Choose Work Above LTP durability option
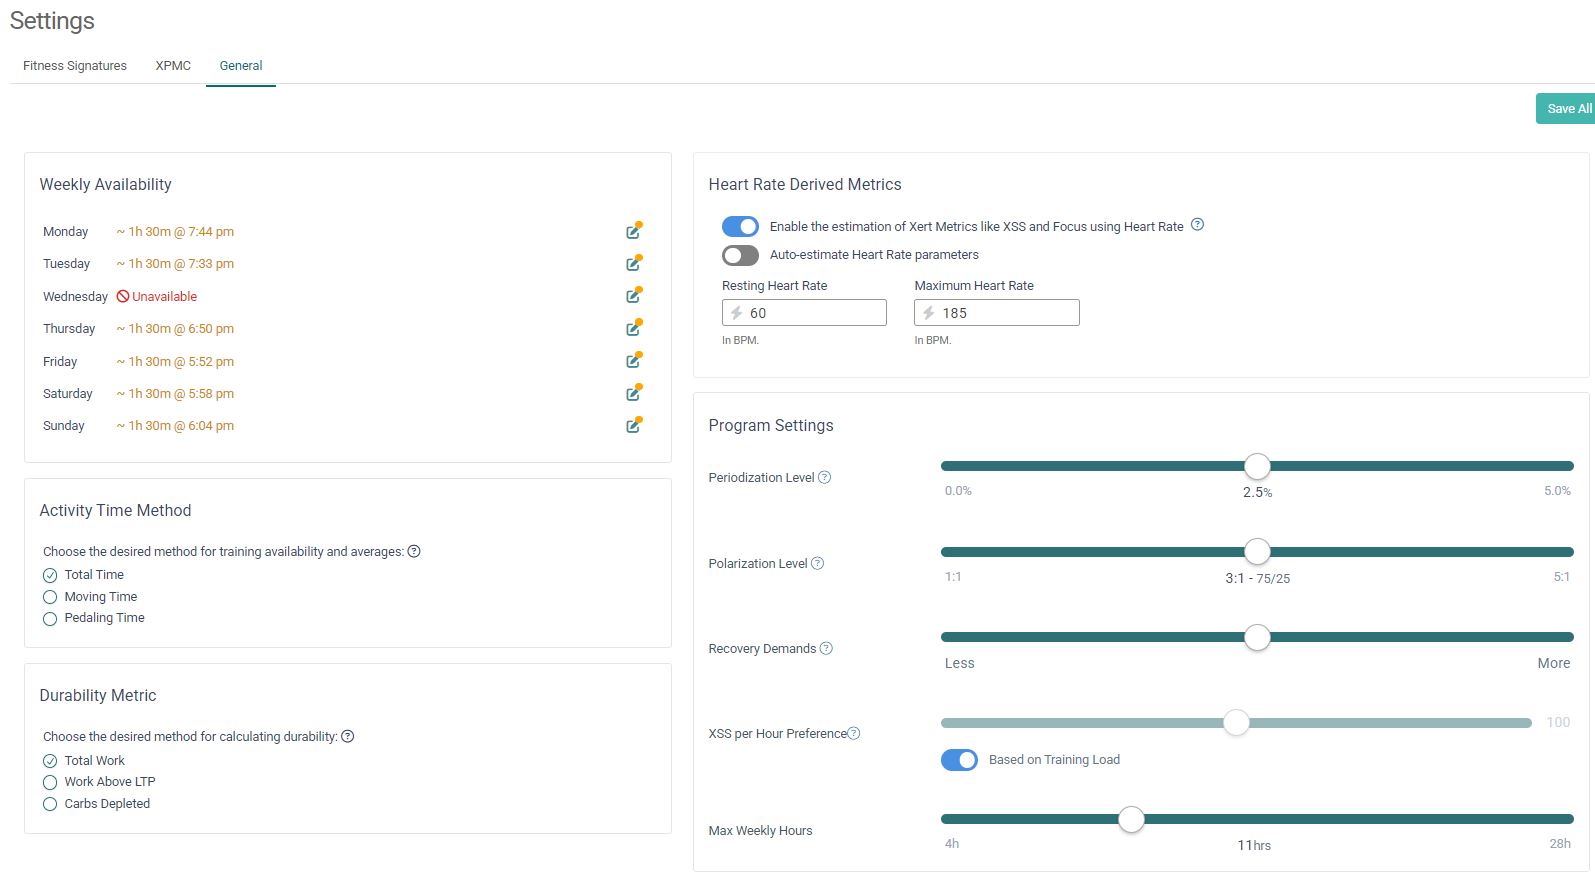The height and width of the screenshot is (872, 1595). tap(50, 782)
